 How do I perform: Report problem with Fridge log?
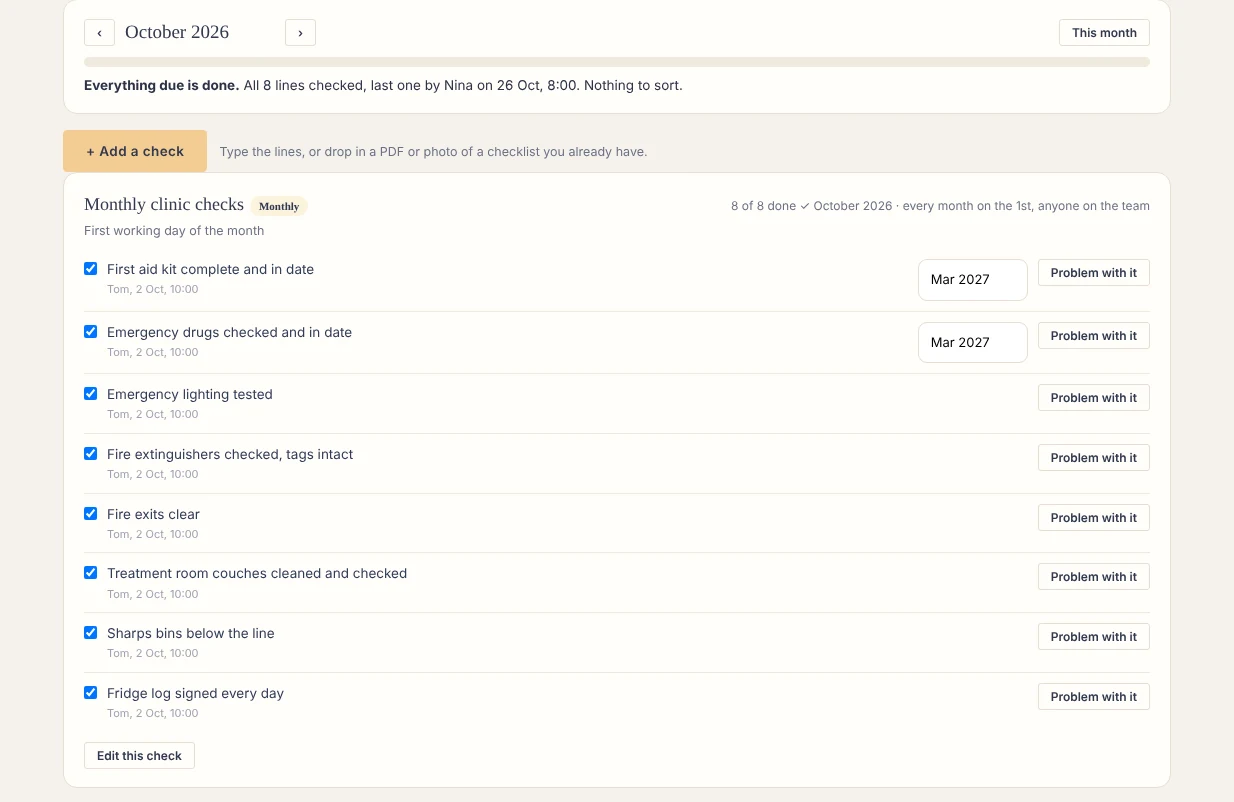[x=1094, y=697]
